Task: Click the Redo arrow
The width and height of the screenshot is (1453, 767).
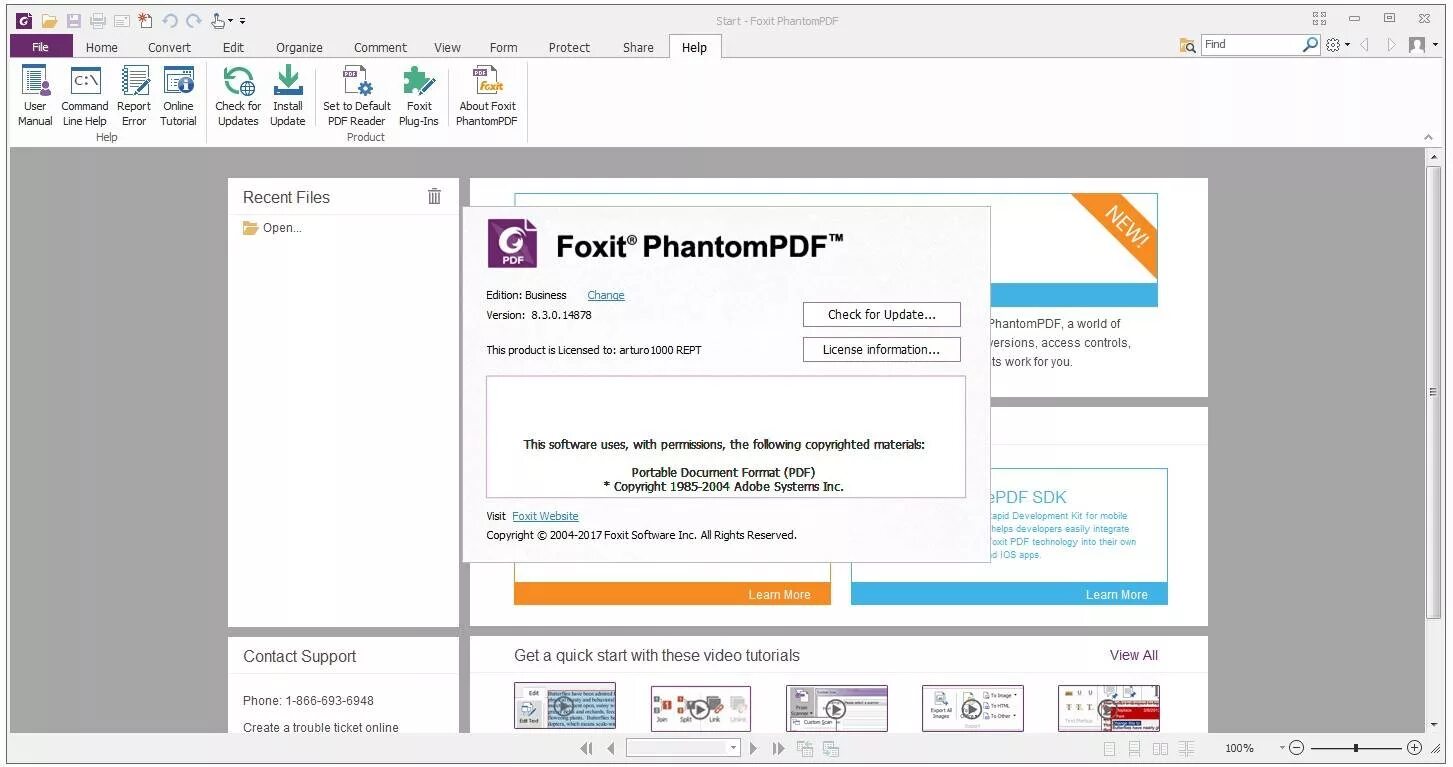Action: [x=194, y=20]
